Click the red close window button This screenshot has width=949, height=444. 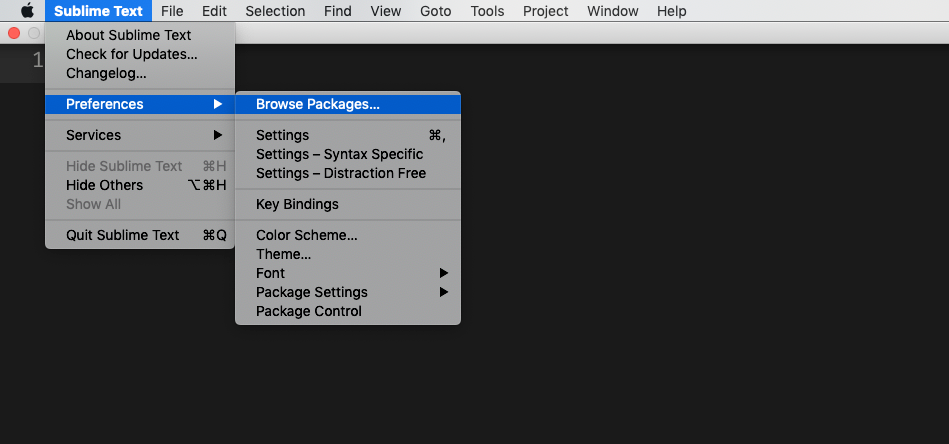point(14,33)
